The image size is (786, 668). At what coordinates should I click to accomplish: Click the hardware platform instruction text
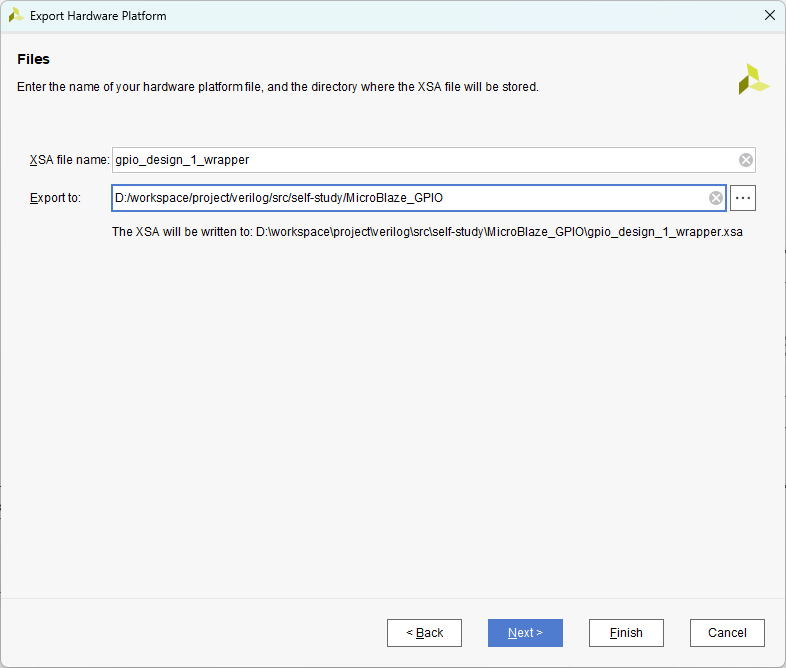[x=278, y=87]
